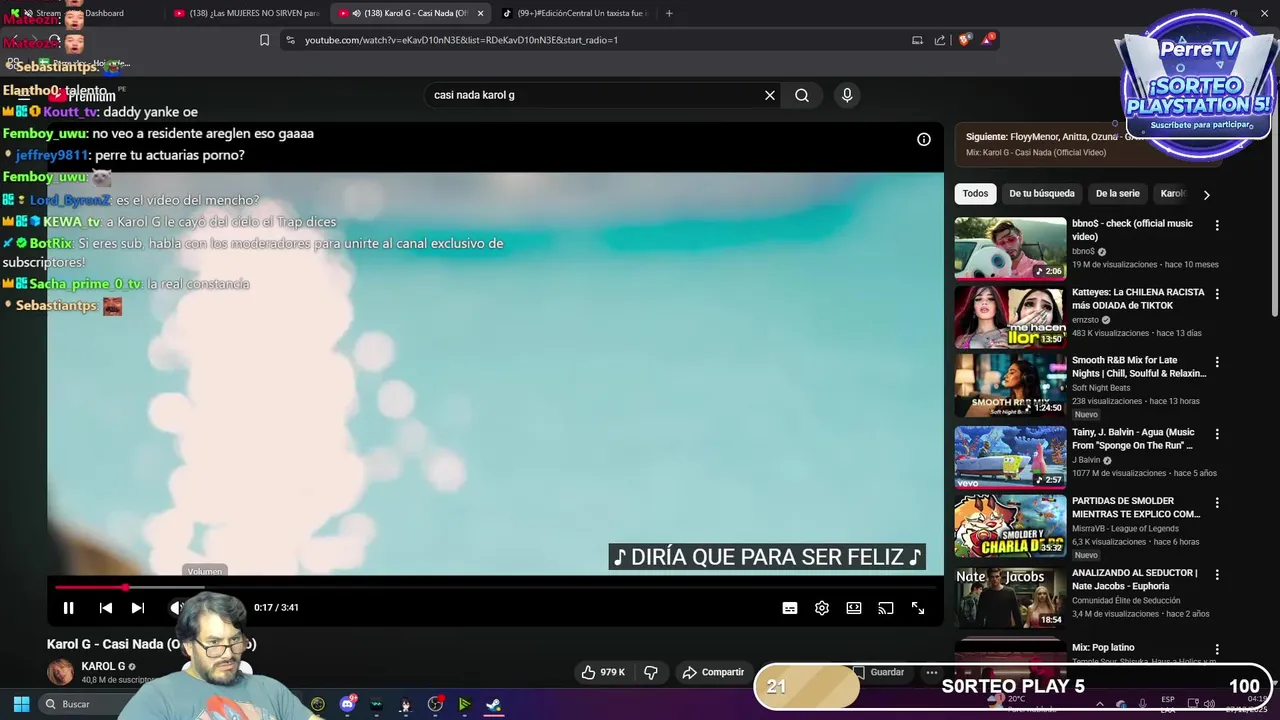Open ANALIZANDO AL SEDUCTOR Nate Jacobs video

click(x=1134, y=579)
